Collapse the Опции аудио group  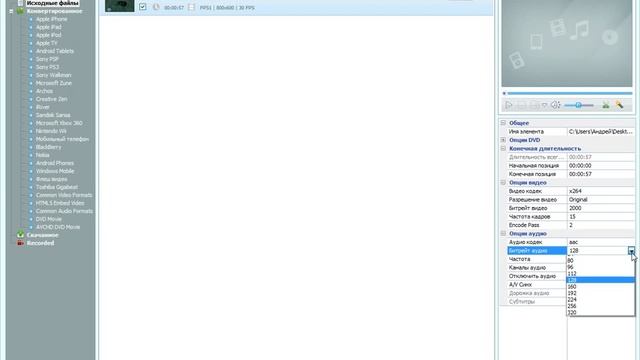click(x=503, y=233)
